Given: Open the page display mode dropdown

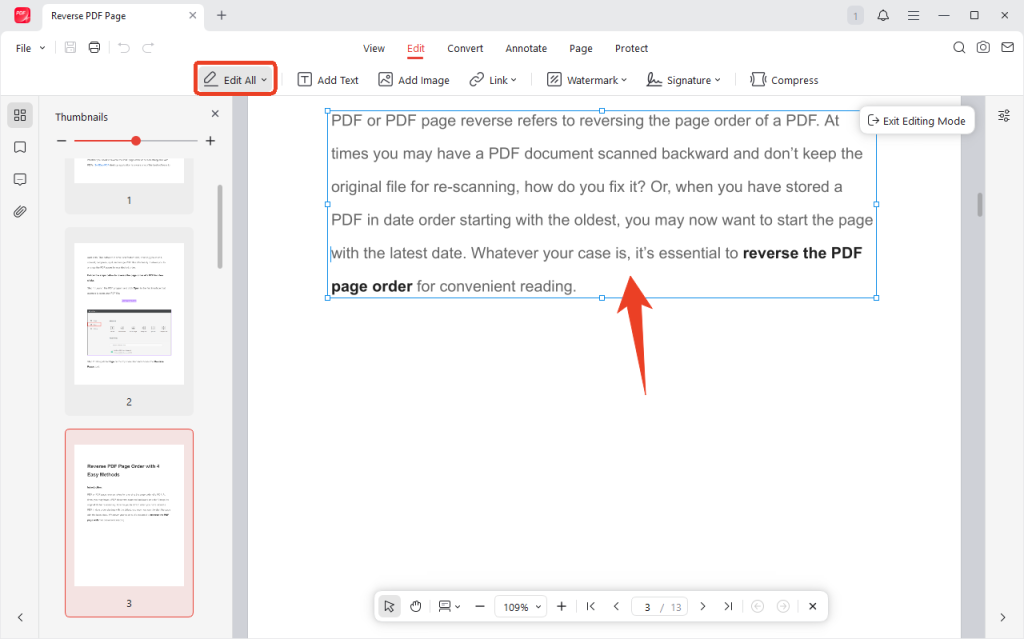Looking at the screenshot, I should pyautogui.click(x=449, y=606).
